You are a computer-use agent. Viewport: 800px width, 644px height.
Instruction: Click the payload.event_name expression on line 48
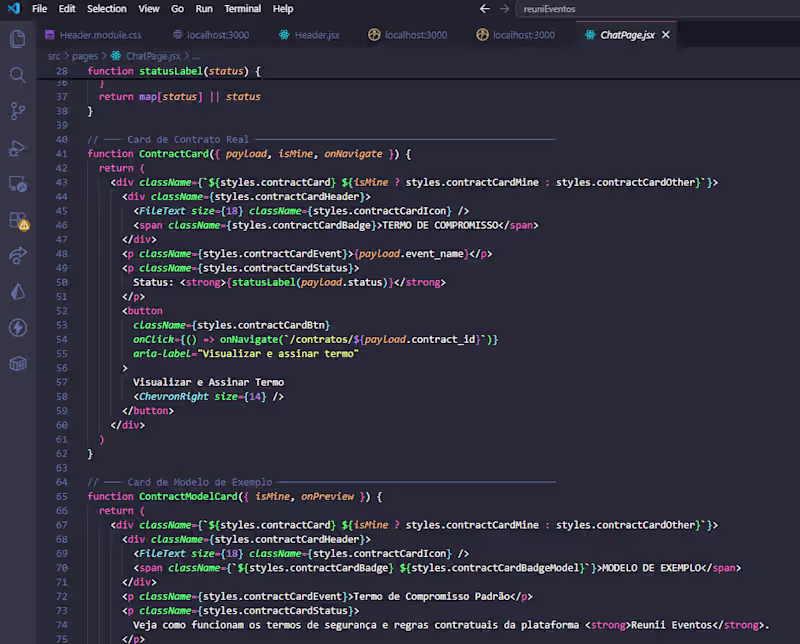411,254
